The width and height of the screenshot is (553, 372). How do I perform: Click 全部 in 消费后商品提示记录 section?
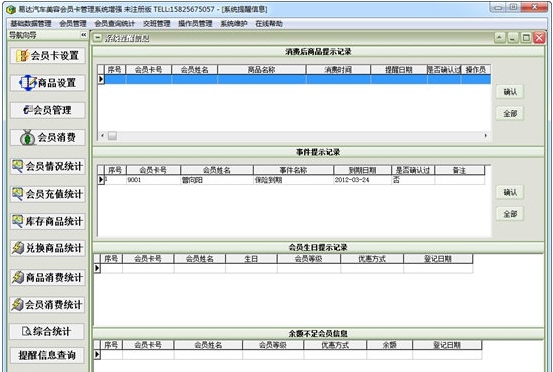[x=510, y=114]
